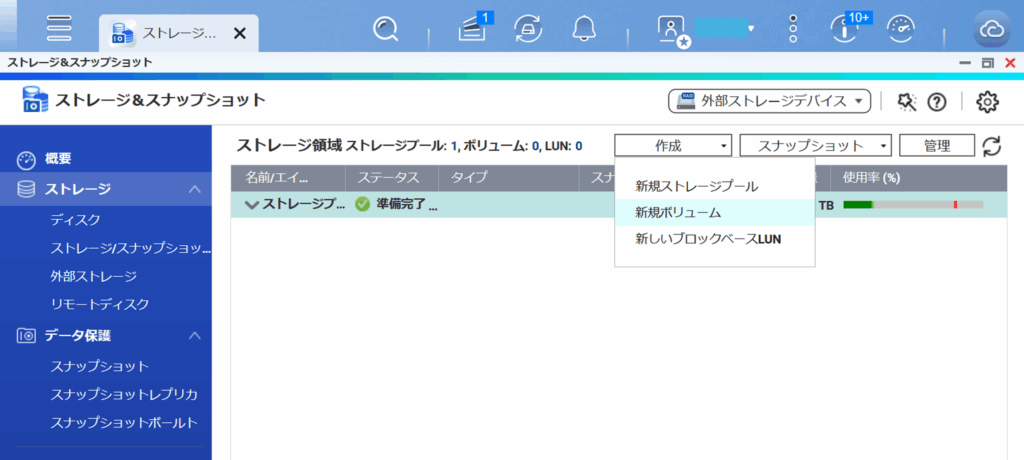Click the refresh icon beside 管理

coord(991,146)
